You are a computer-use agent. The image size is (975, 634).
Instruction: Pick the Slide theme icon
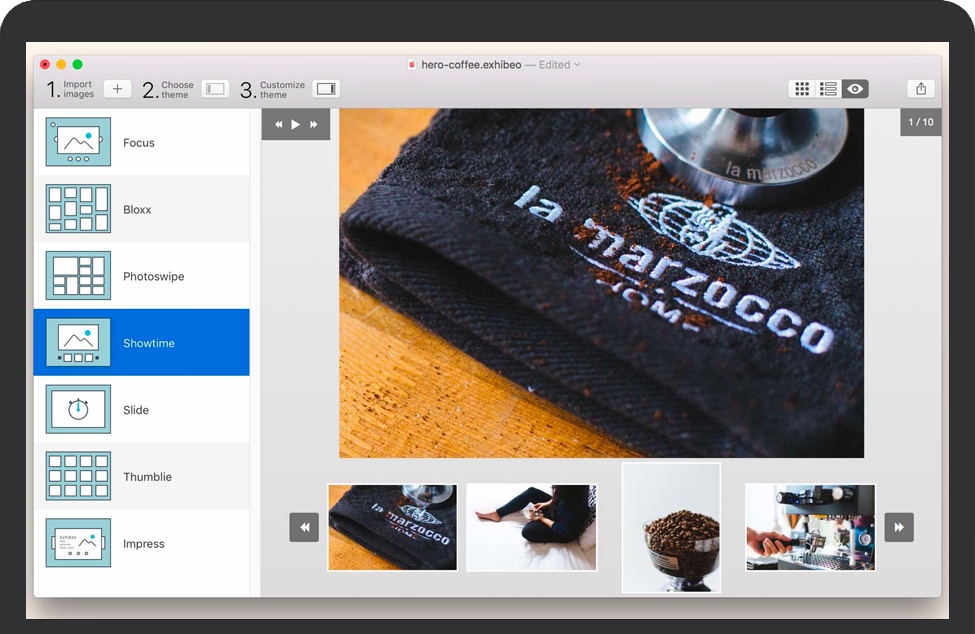(78, 410)
